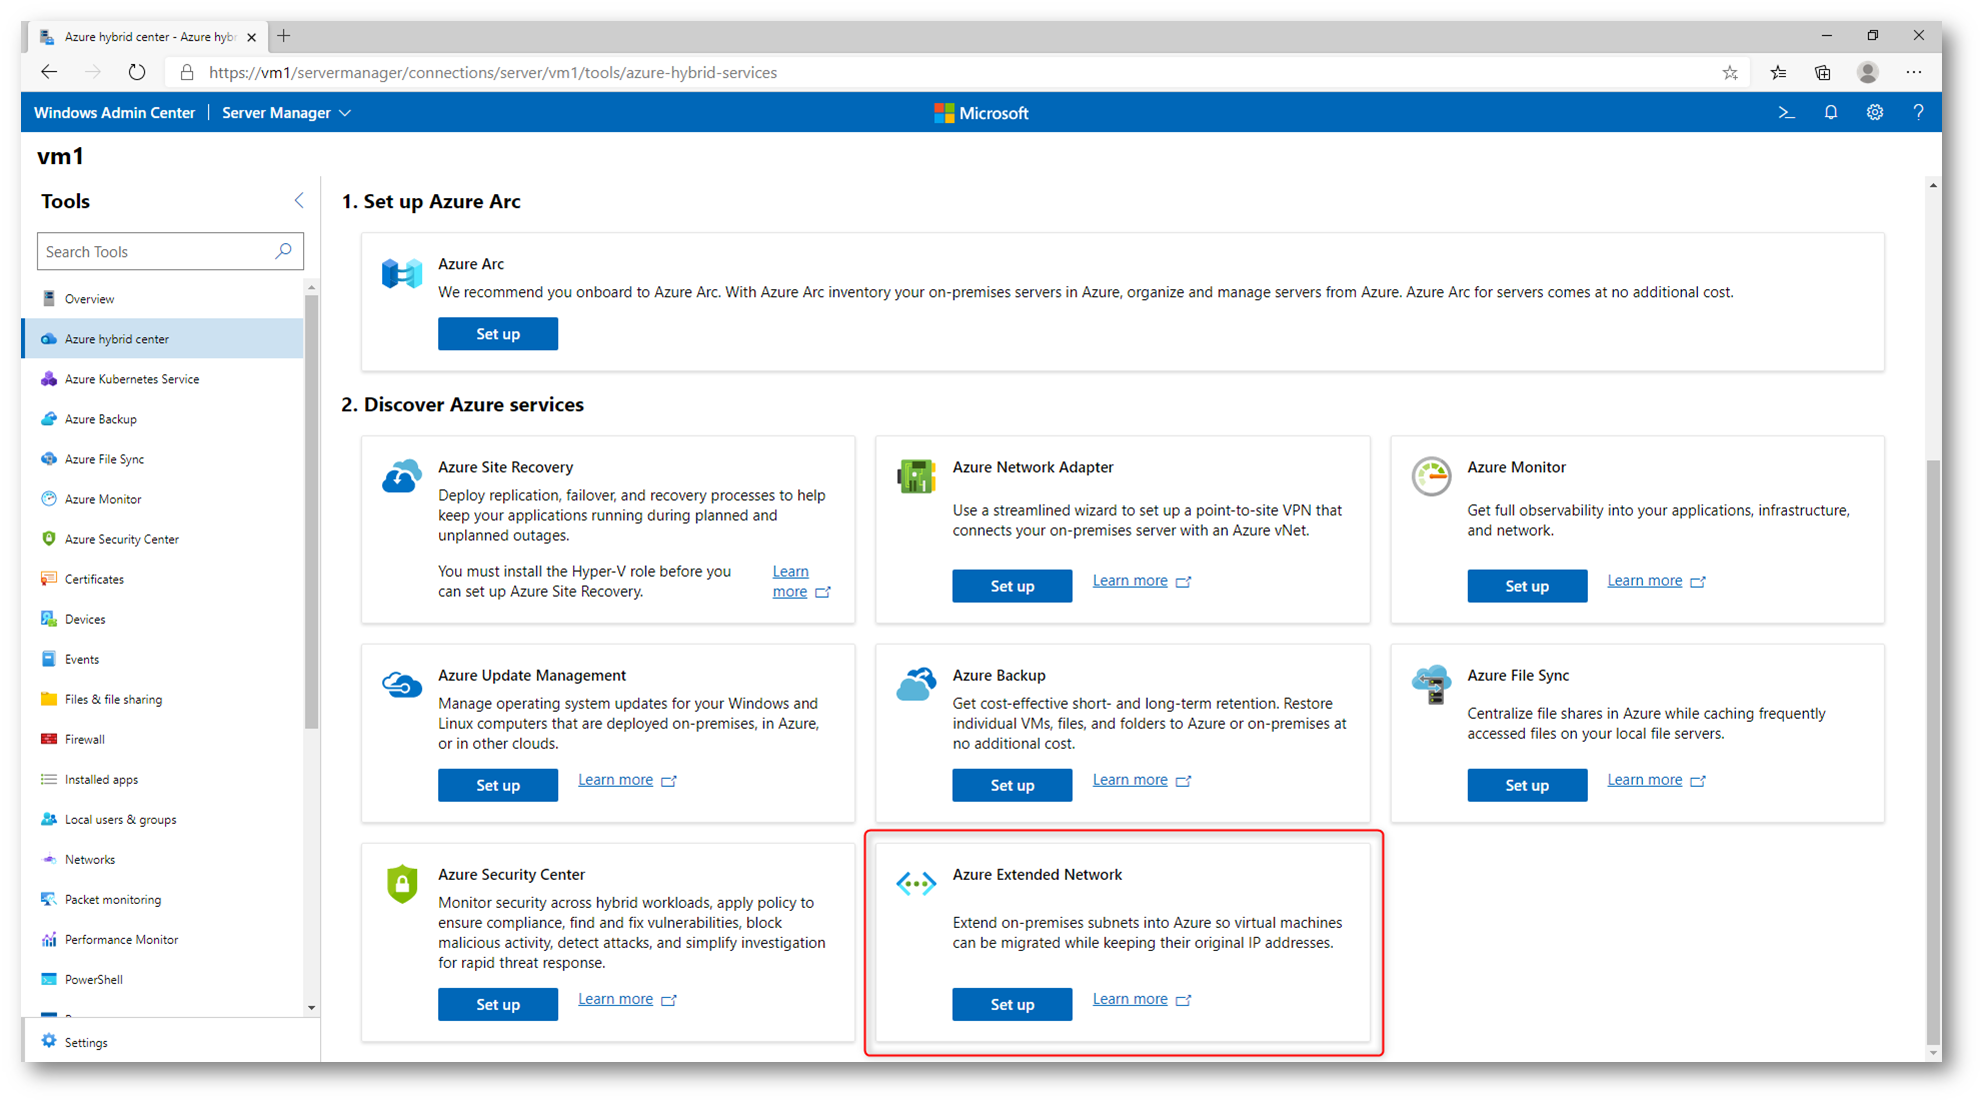The image size is (1984, 1104).
Task: Go back with browser back arrow
Action: click(x=49, y=72)
